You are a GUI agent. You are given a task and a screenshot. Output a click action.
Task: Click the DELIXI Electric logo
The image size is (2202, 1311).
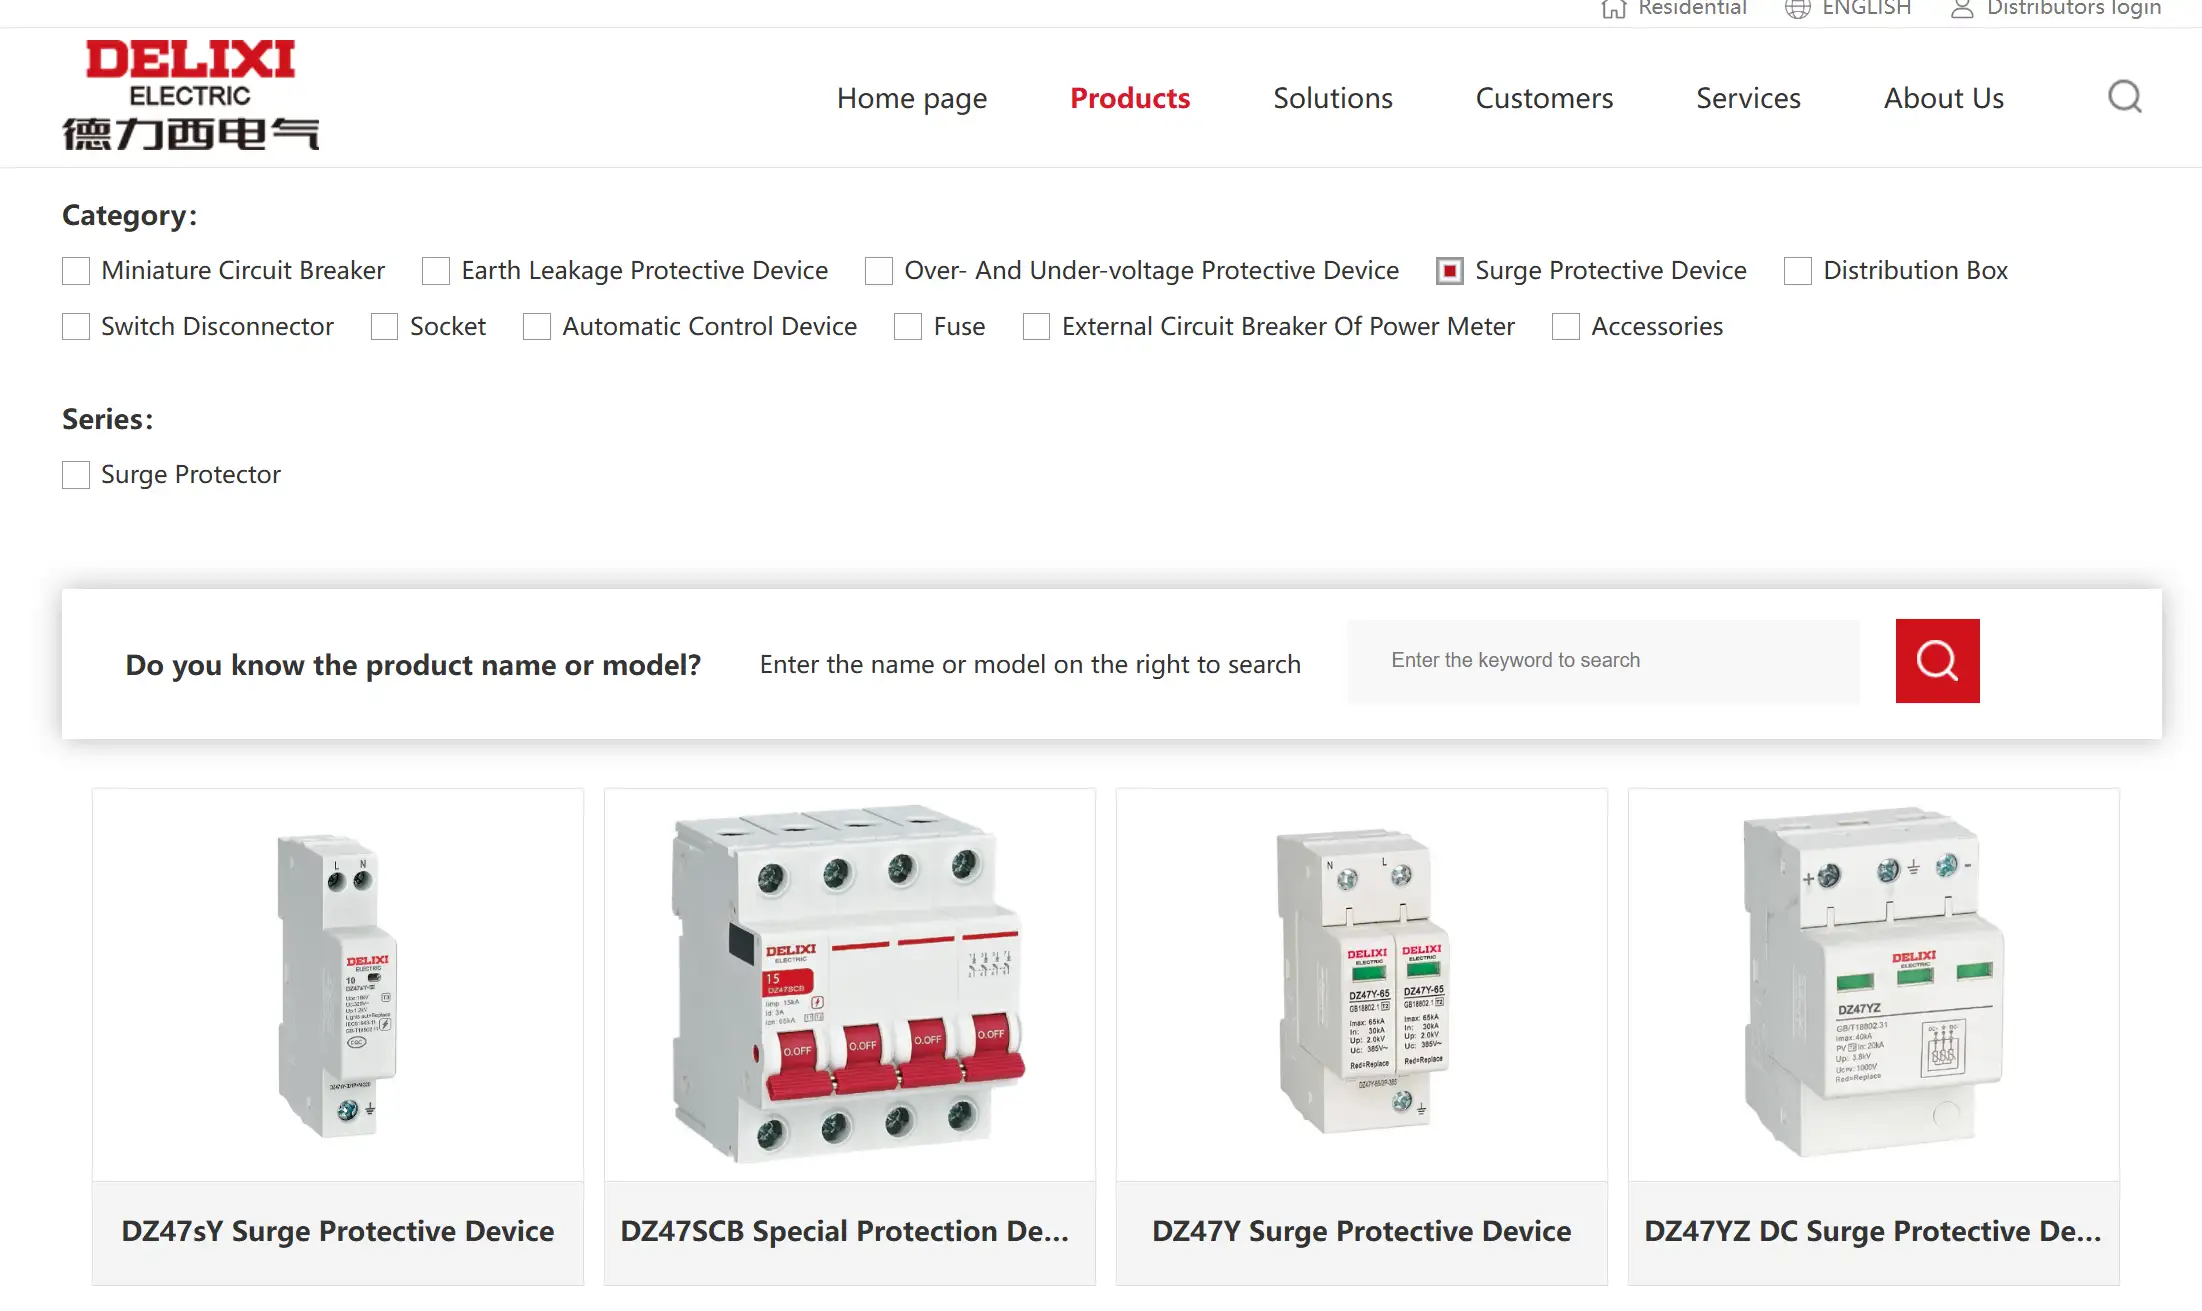(190, 95)
